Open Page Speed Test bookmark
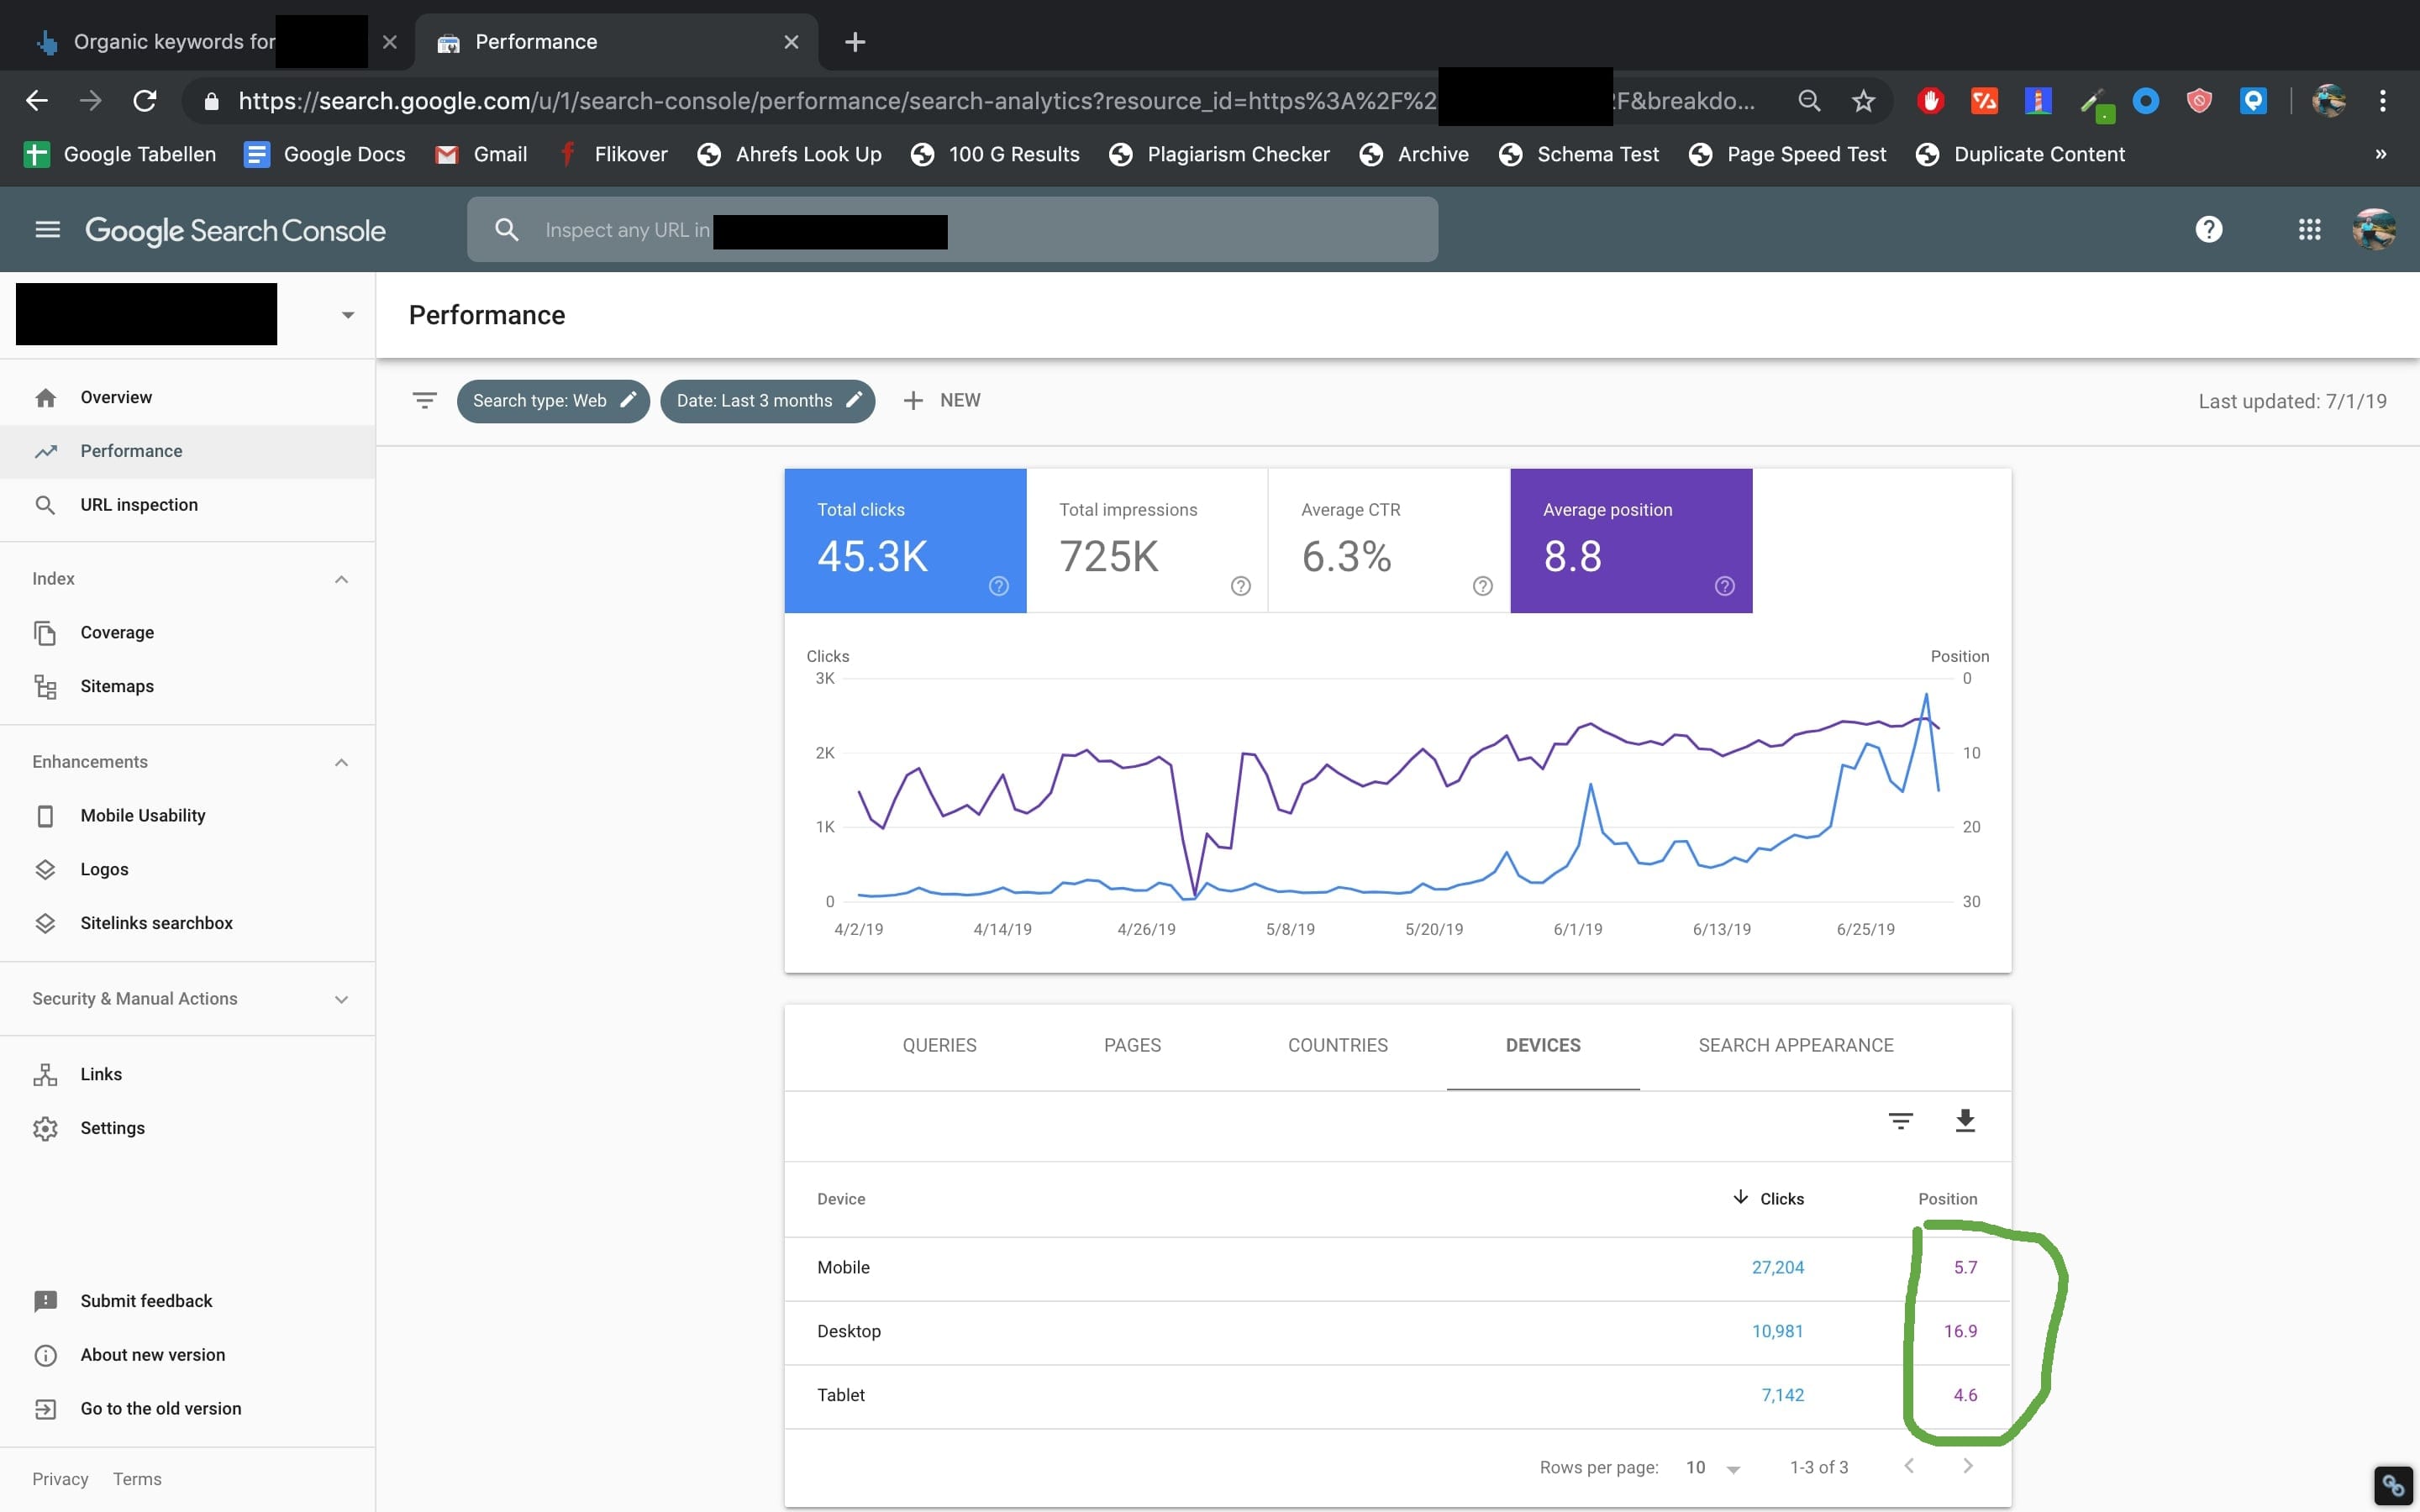2420x1512 pixels. (x=1787, y=155)
